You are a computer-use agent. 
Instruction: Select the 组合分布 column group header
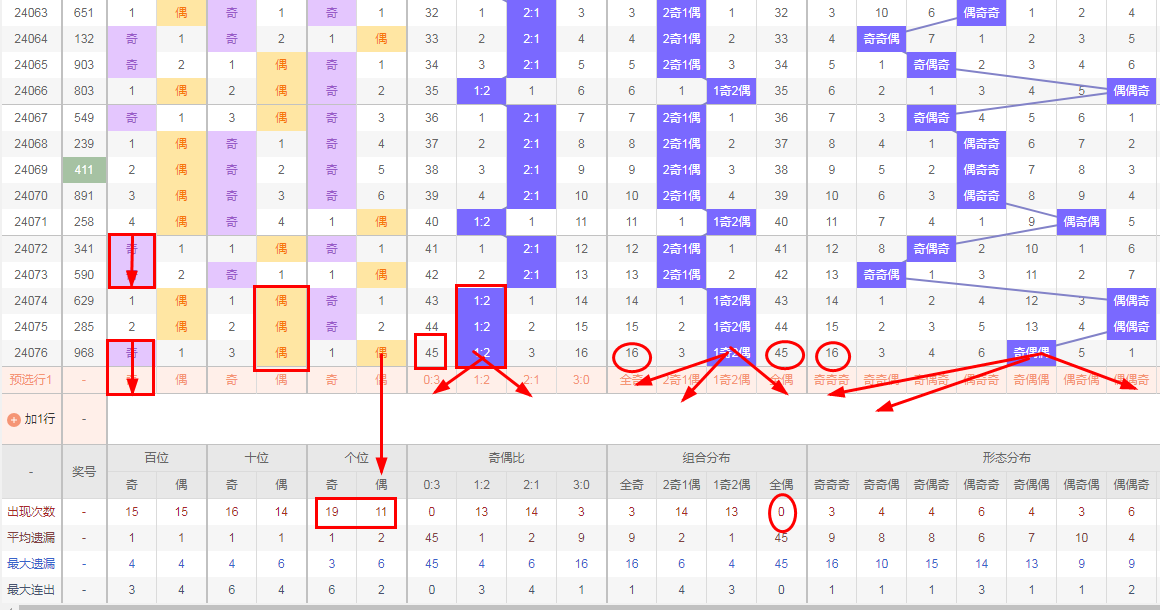[x=706, y=458]
